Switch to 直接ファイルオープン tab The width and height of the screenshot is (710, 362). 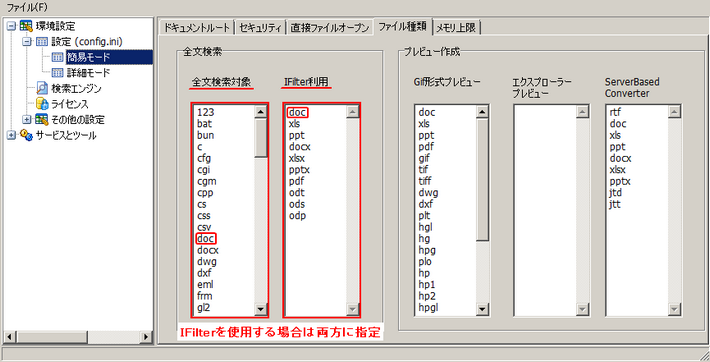pos(330,28)
